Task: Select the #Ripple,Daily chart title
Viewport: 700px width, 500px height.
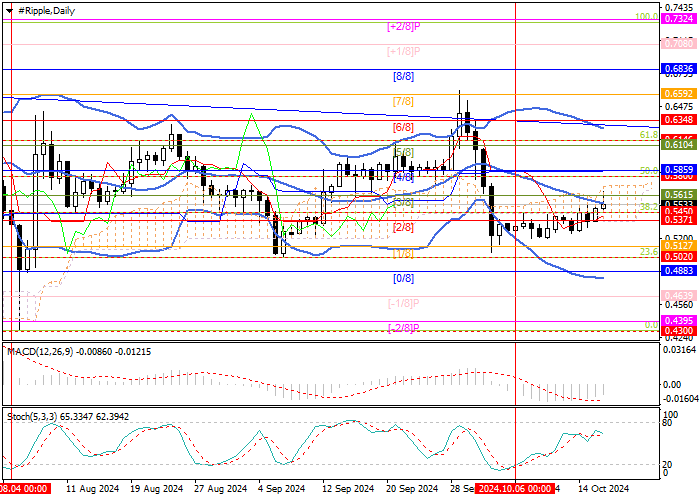Action: (46, 11)
